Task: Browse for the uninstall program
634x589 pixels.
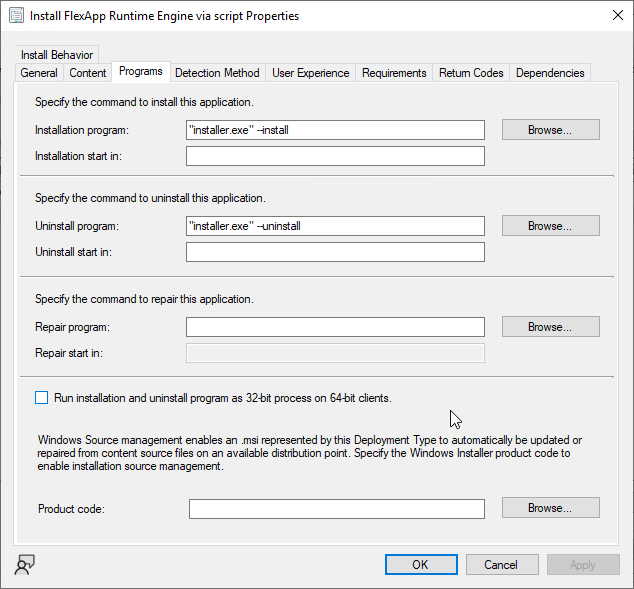Action: (x=550, y=226)
